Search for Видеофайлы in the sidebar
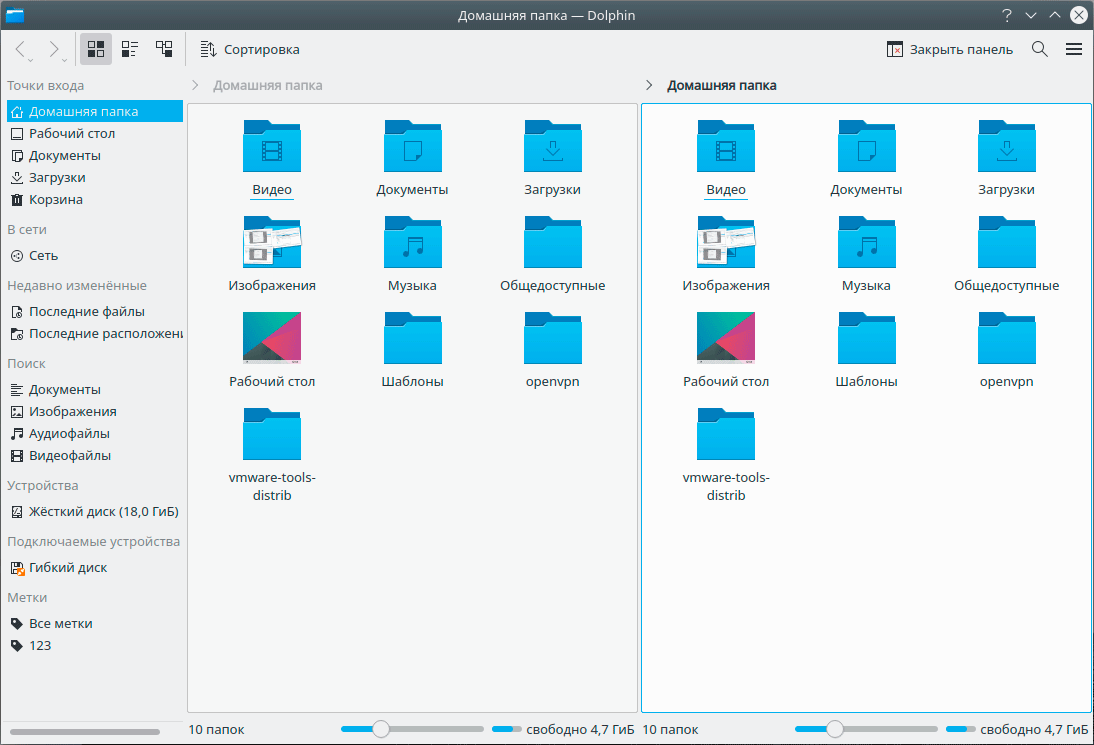The height and width of the screenshot is (745, 1094). coord(95,456)
